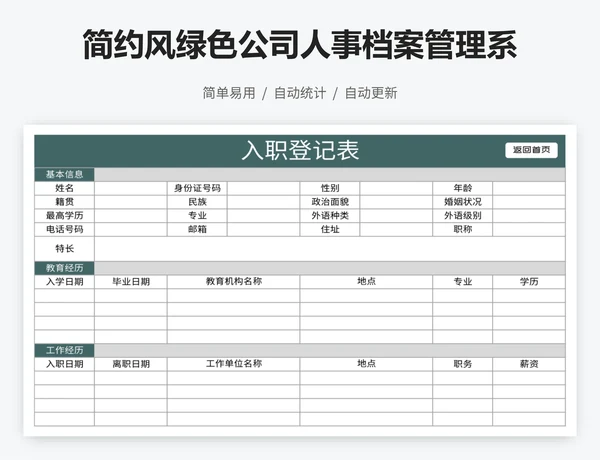600x460 pixels.
Task: Select the 工作经历 section header
Action: tap(65, 350)
